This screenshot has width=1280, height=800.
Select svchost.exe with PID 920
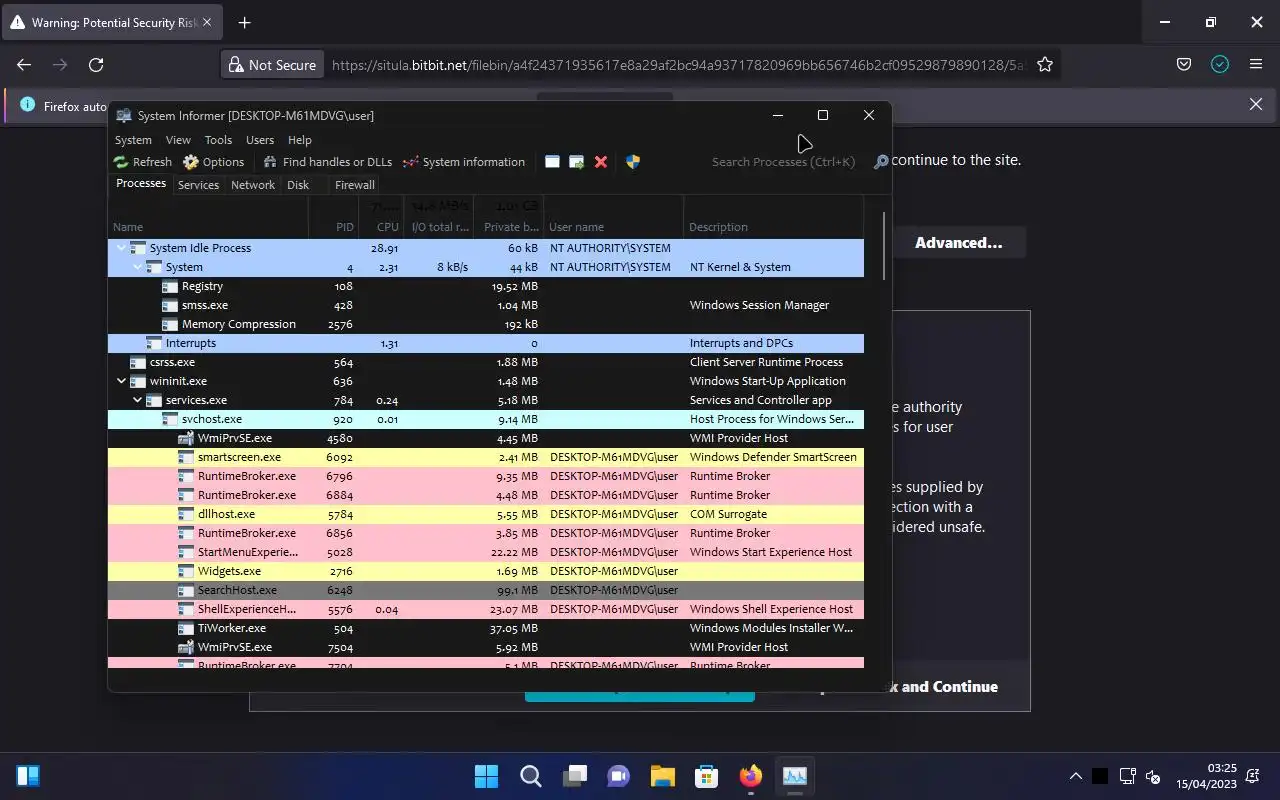point(486,419)
